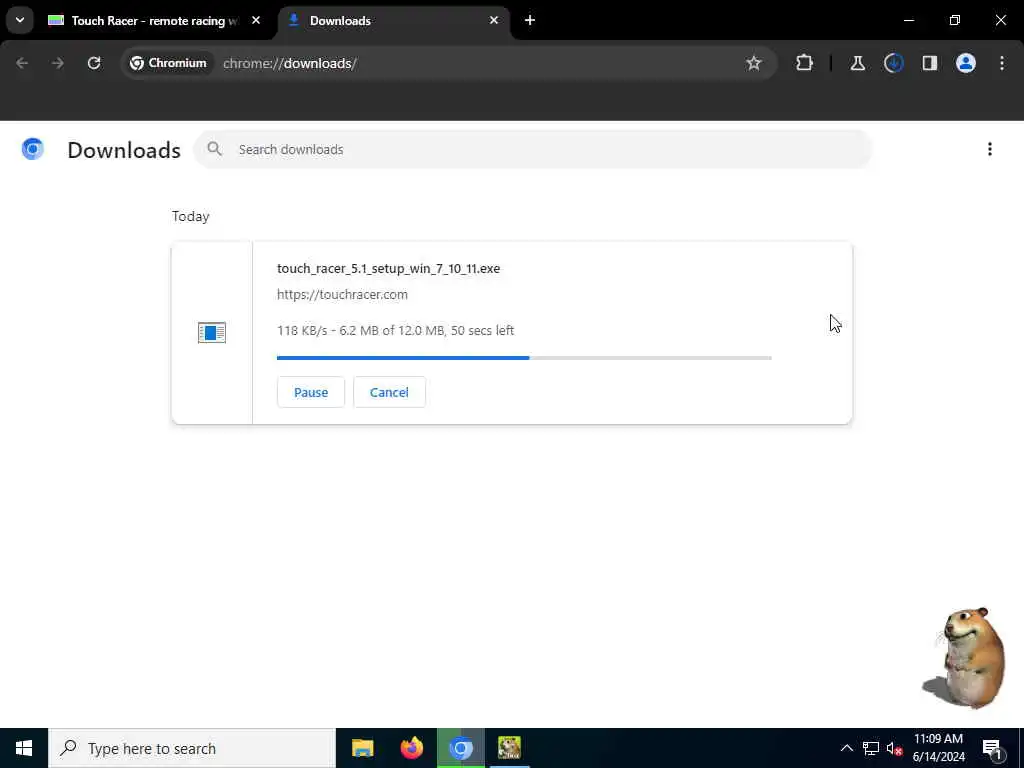
Task: Expand the hidden system tray icons
Action: point(846,748)
